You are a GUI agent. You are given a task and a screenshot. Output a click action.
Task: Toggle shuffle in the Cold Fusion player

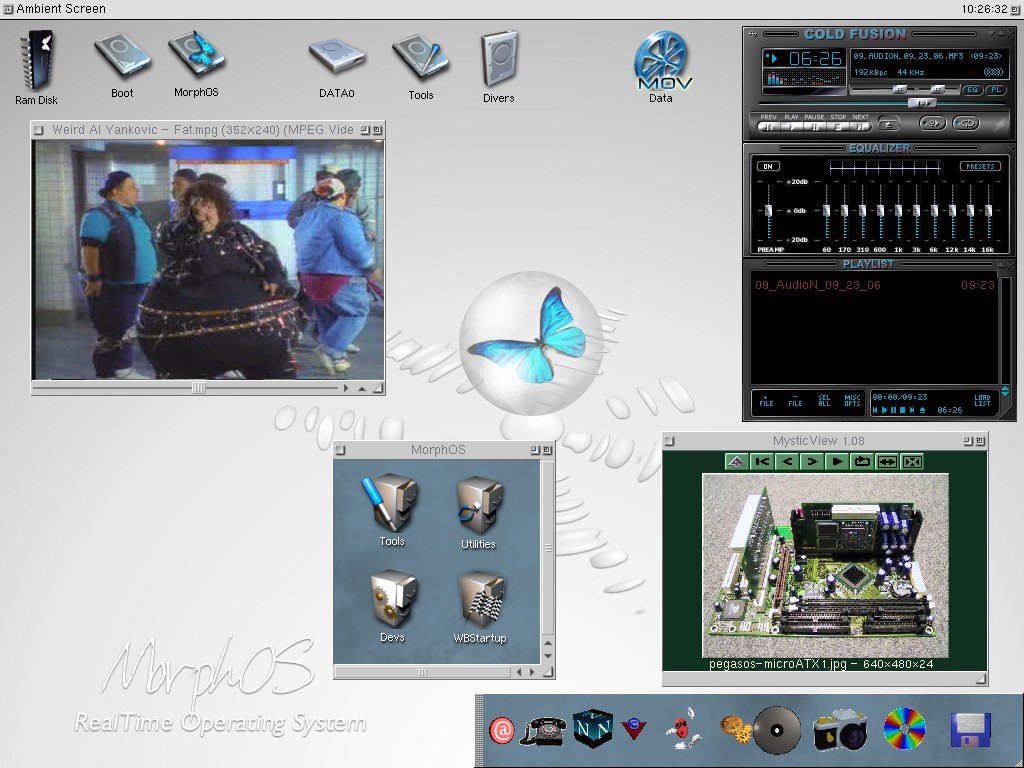933,123
